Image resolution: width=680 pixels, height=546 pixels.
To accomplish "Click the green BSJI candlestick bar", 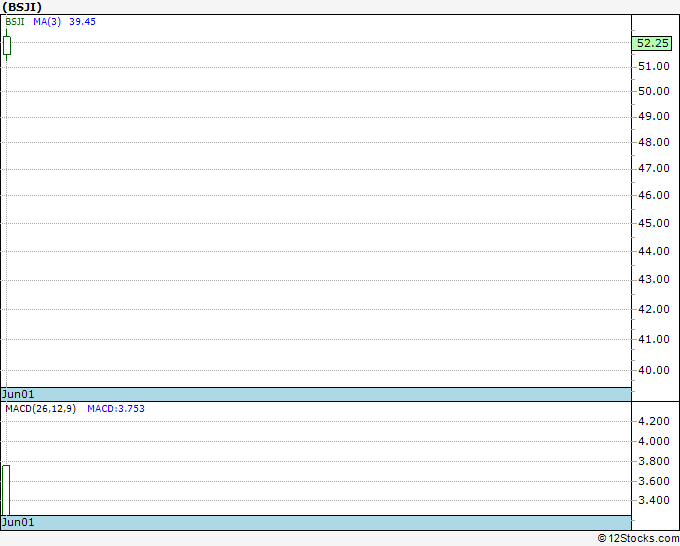I will click(7, 45).
